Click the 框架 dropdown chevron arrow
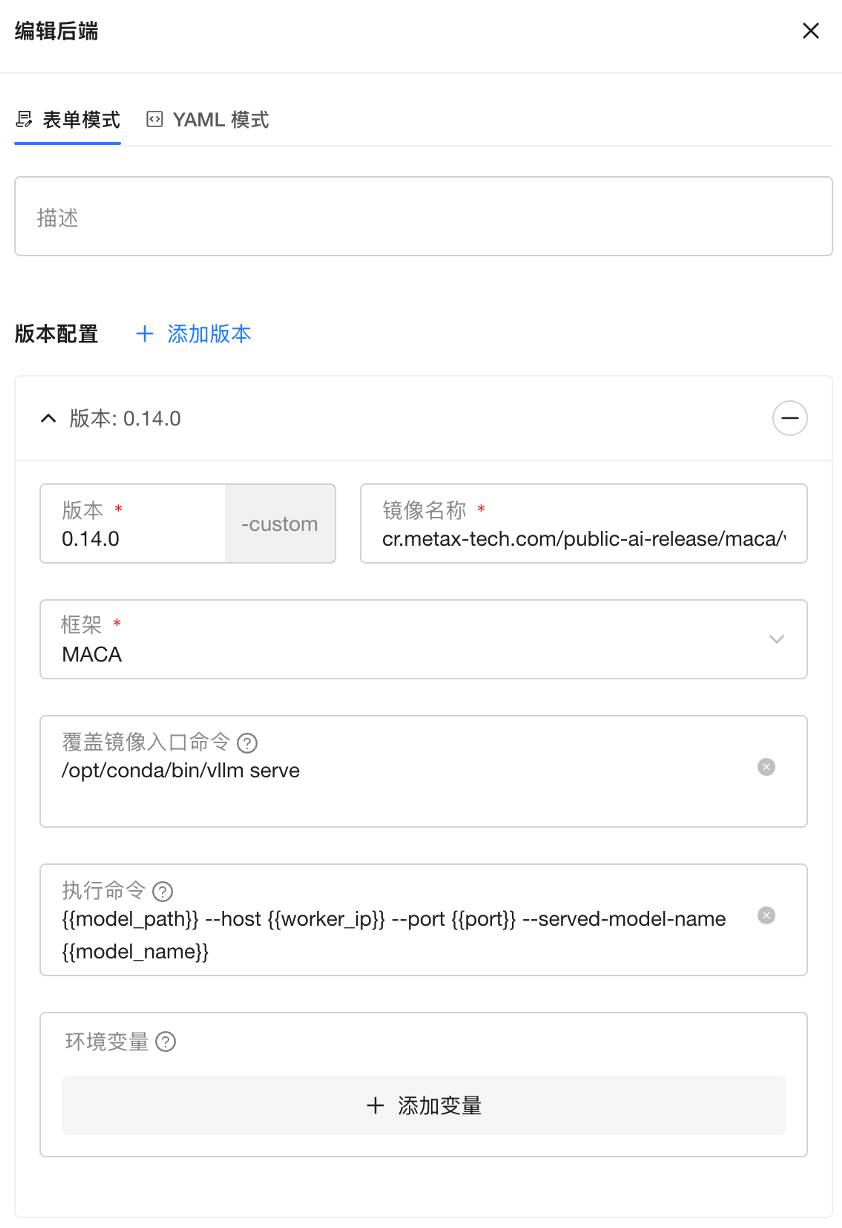This screenshot has height=1228, width=842. (776, 640)
